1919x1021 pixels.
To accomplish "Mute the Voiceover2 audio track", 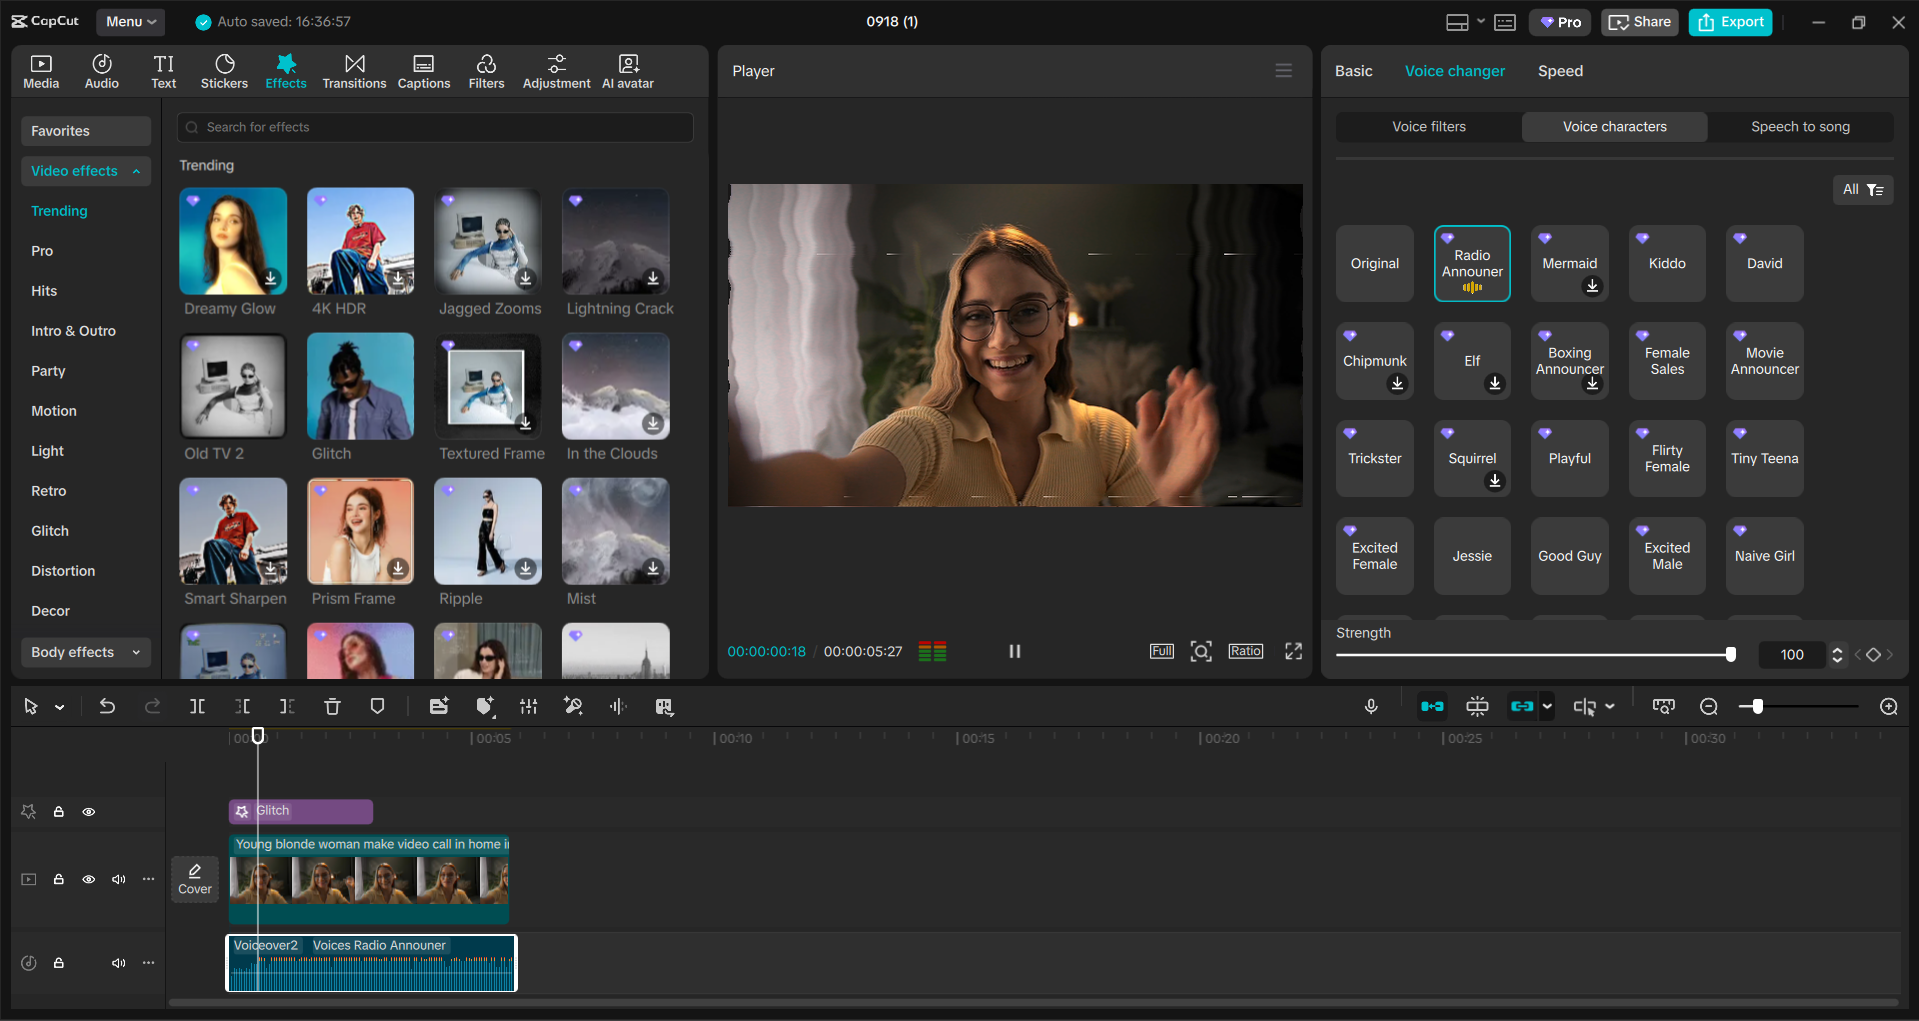I will point(119,963).
